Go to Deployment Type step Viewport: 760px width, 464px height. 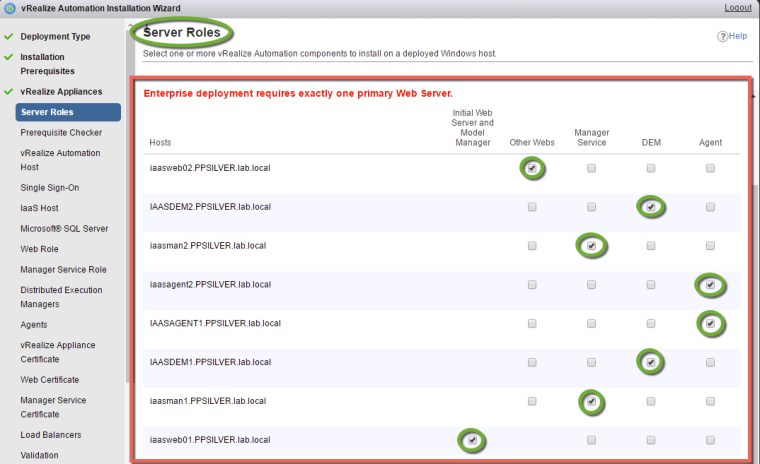pyautogui.click(x=55, y=36)
